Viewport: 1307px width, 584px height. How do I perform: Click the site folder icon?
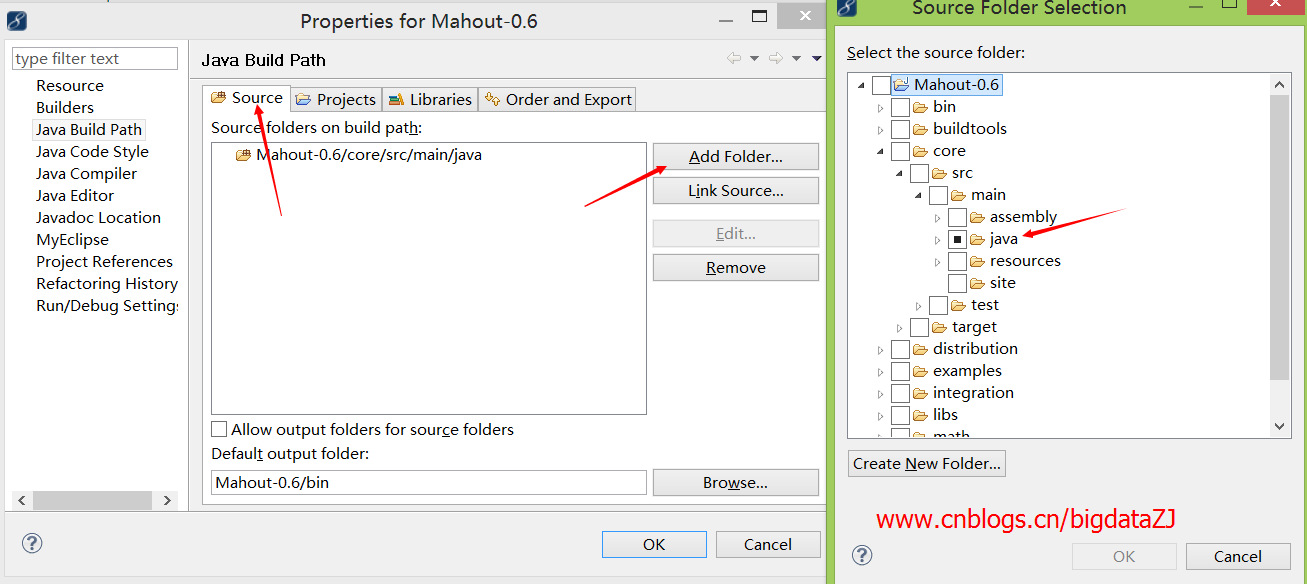point(977,283)
